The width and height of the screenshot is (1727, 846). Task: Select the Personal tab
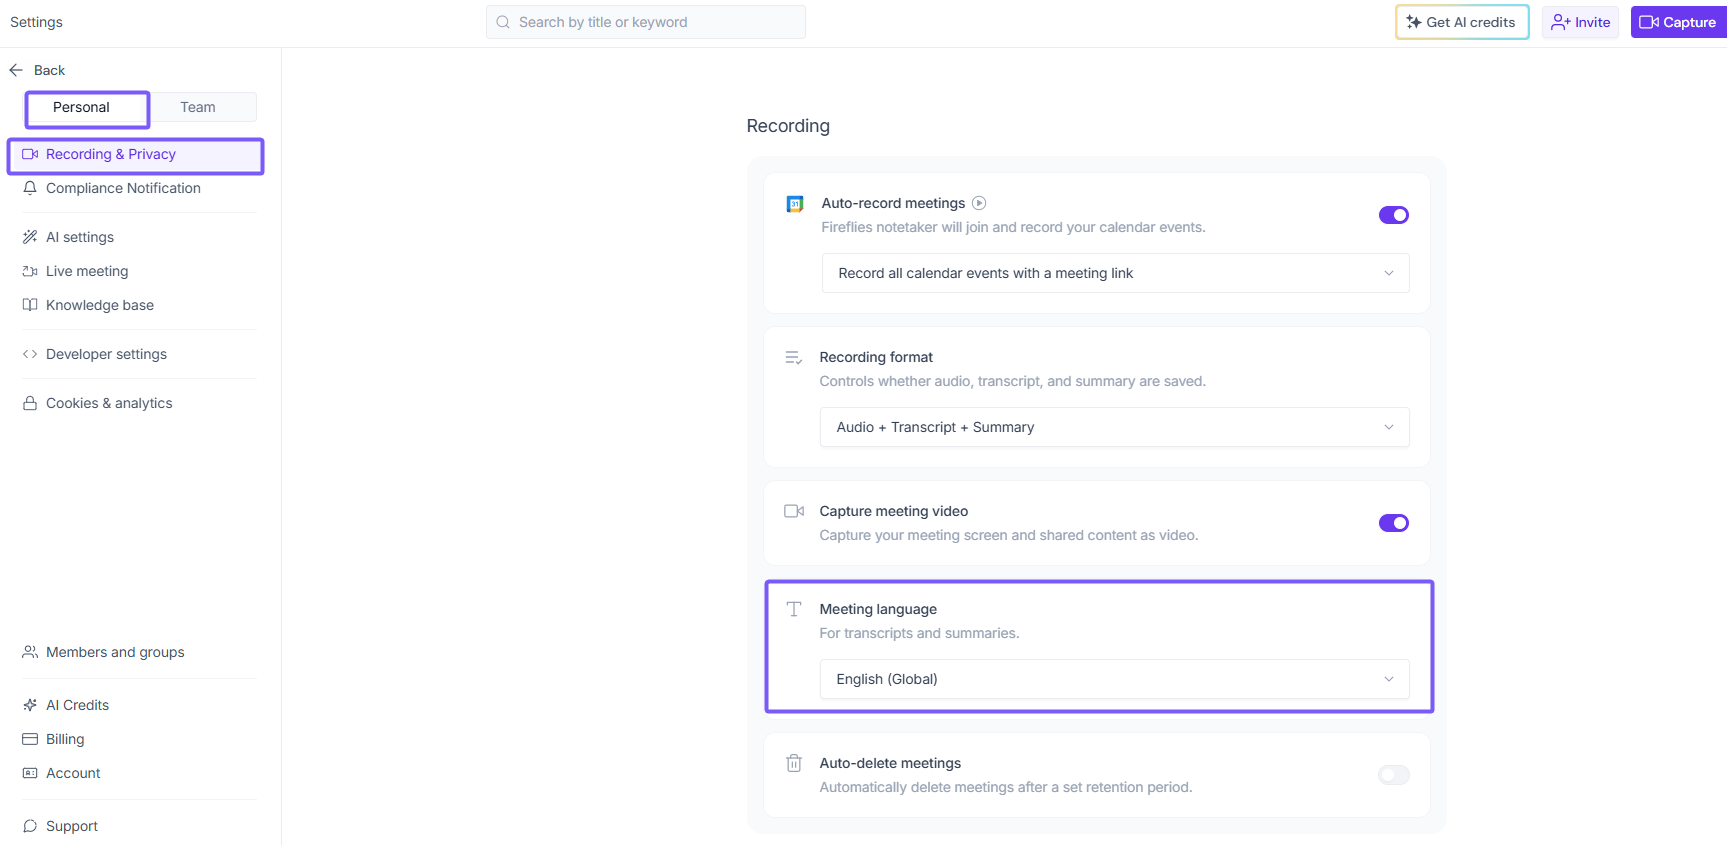click(82, 107)
